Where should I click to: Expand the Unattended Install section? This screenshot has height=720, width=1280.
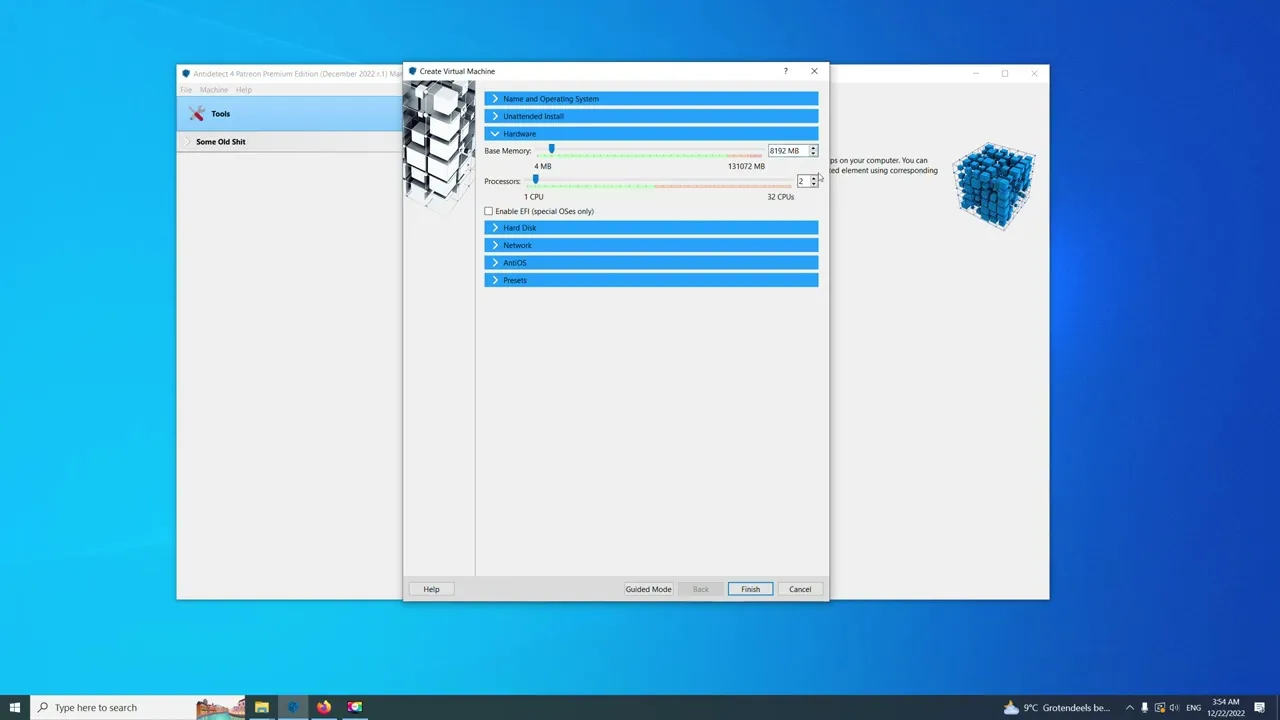[651, 116]
